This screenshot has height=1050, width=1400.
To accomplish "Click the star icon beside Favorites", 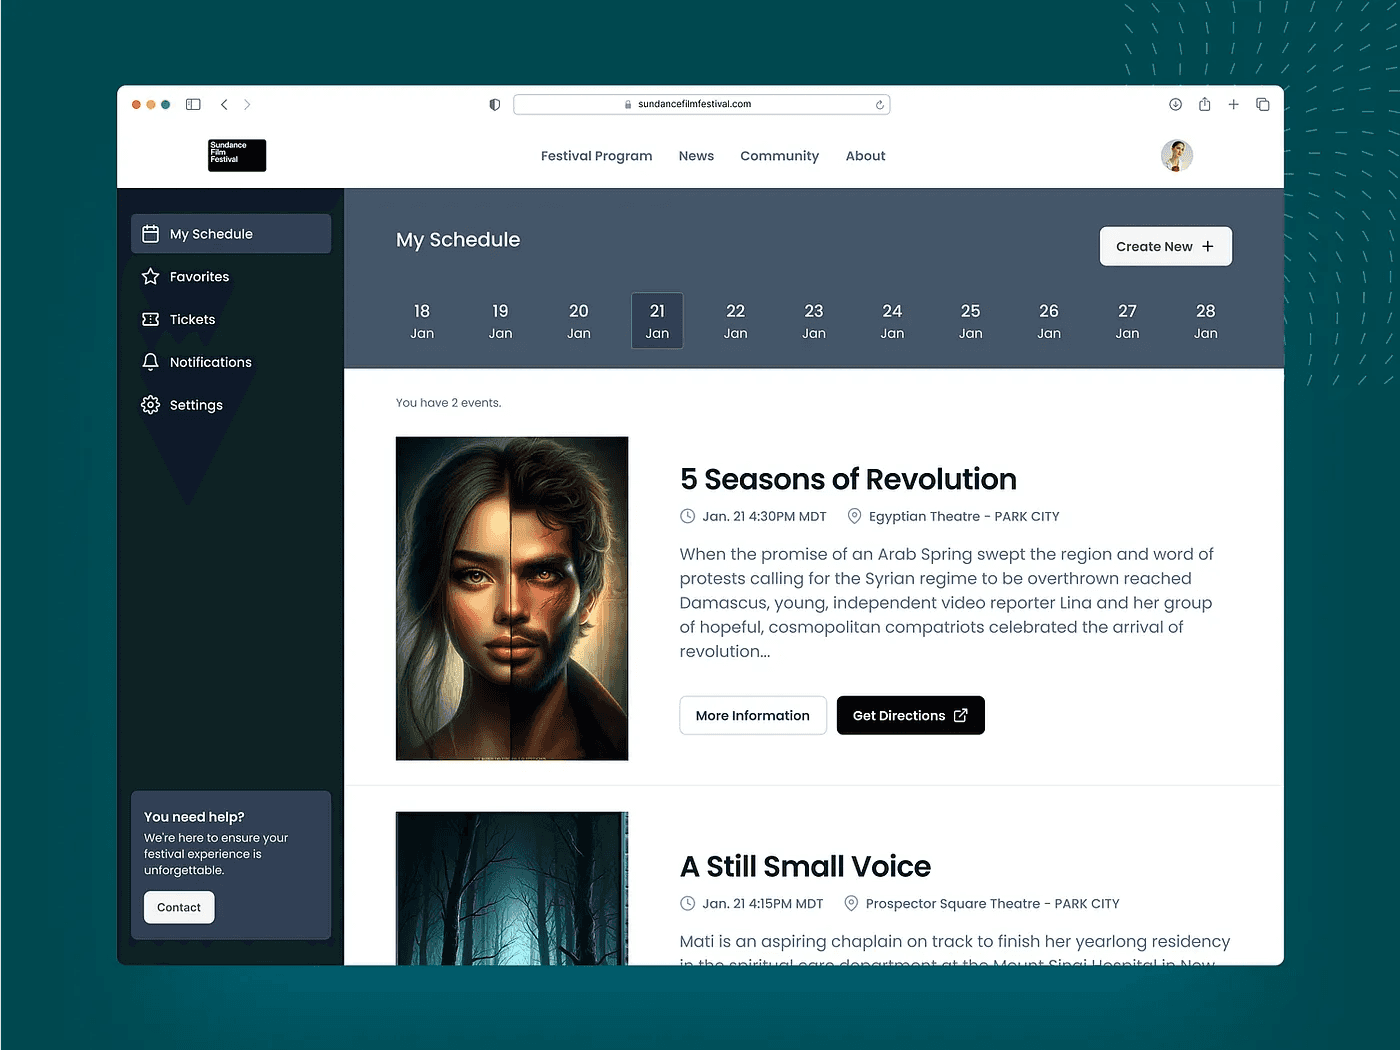I will coord(151,276).
